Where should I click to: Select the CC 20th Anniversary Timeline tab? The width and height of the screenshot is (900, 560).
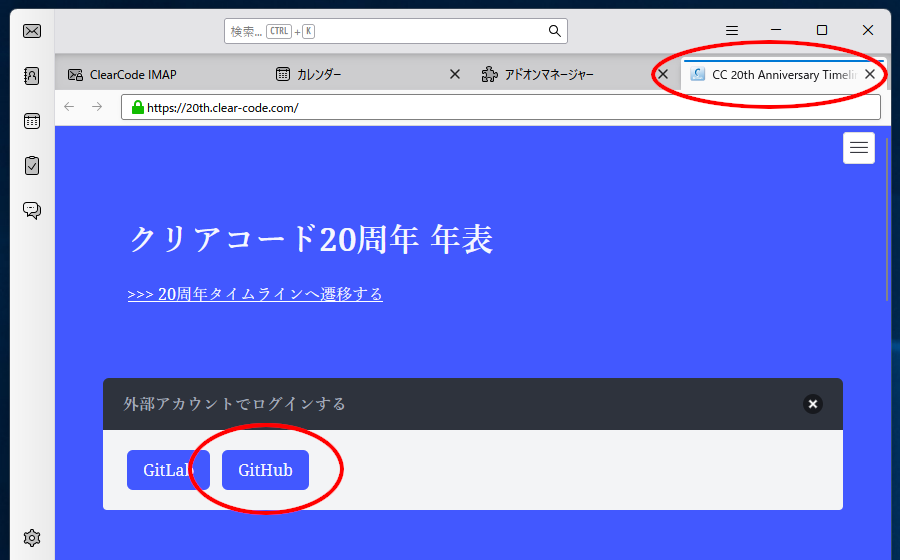tap(783, 75)
